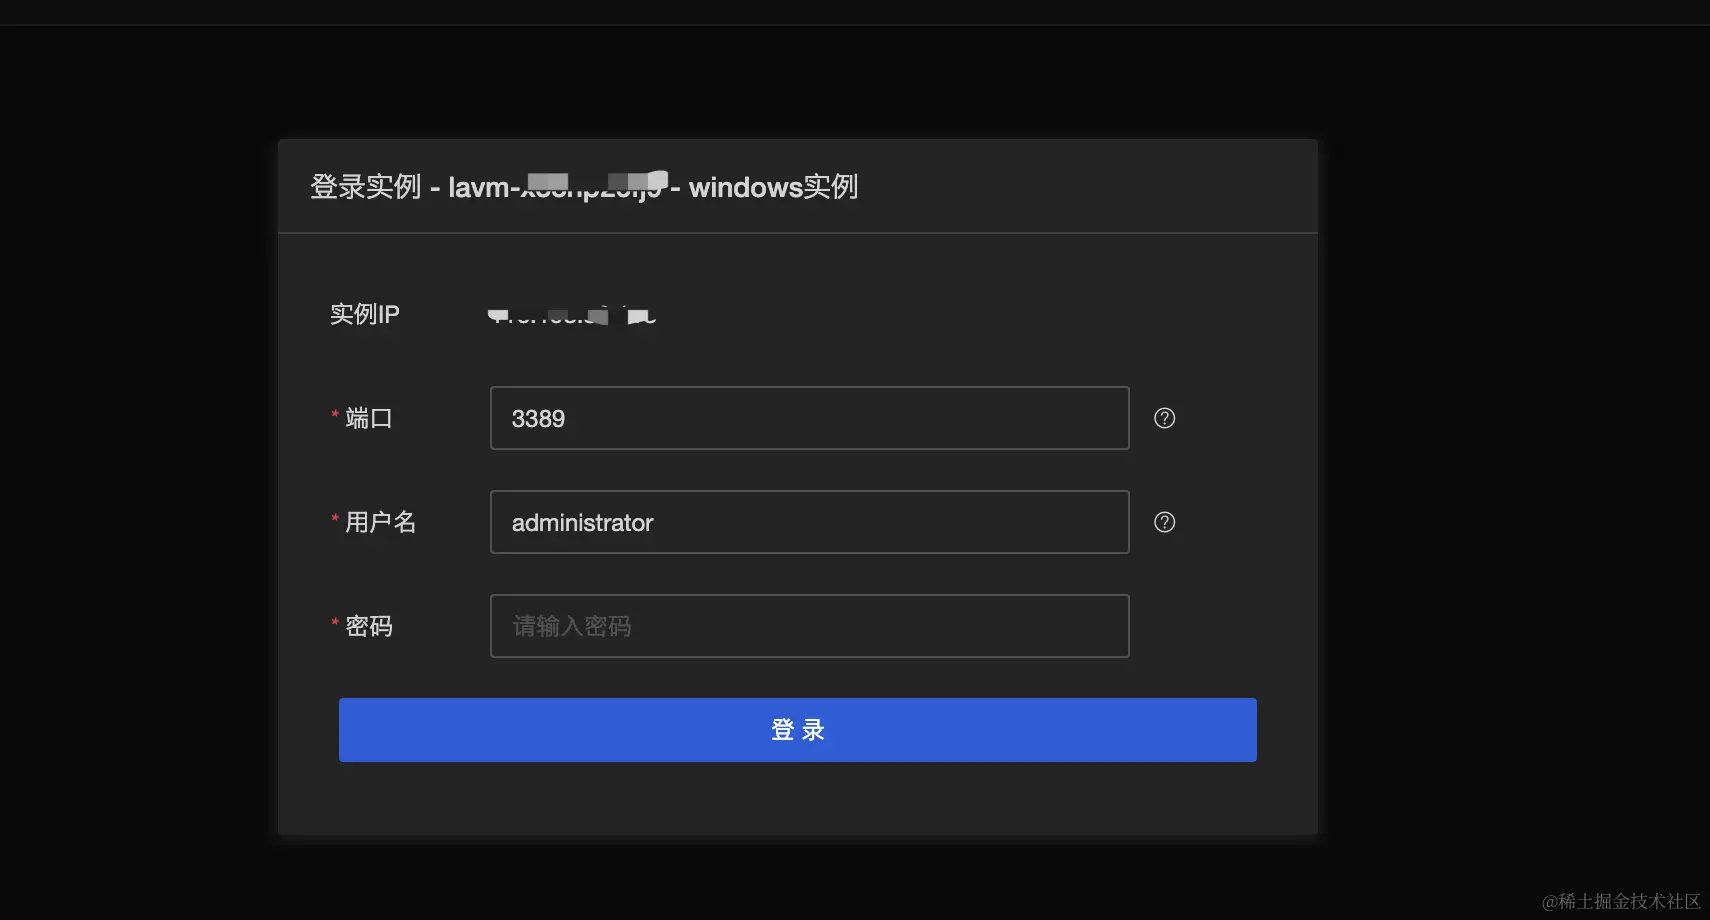
Task: Click the 用户名 field label
Action: (x=381, y=522)
